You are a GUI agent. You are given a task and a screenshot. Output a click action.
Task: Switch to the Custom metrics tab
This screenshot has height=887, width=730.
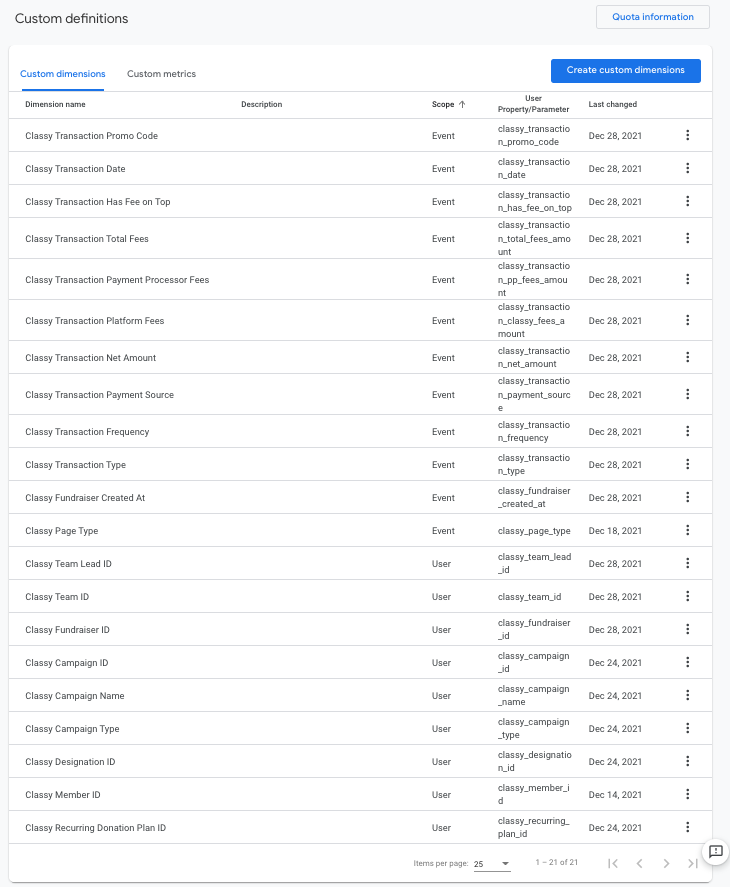[x=161, y=74]
